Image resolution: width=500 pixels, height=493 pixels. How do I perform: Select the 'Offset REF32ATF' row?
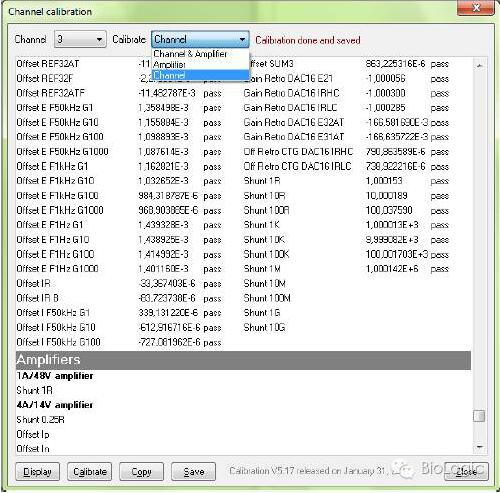point(119,93)
